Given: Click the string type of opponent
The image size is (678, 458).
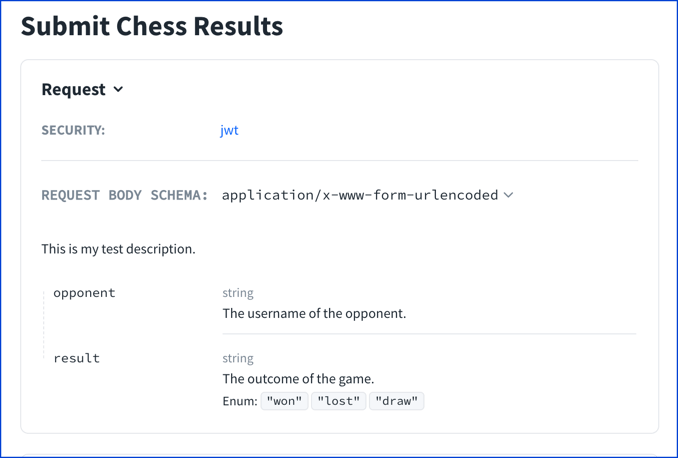Looking at the screenshot, I should (238, 293).
